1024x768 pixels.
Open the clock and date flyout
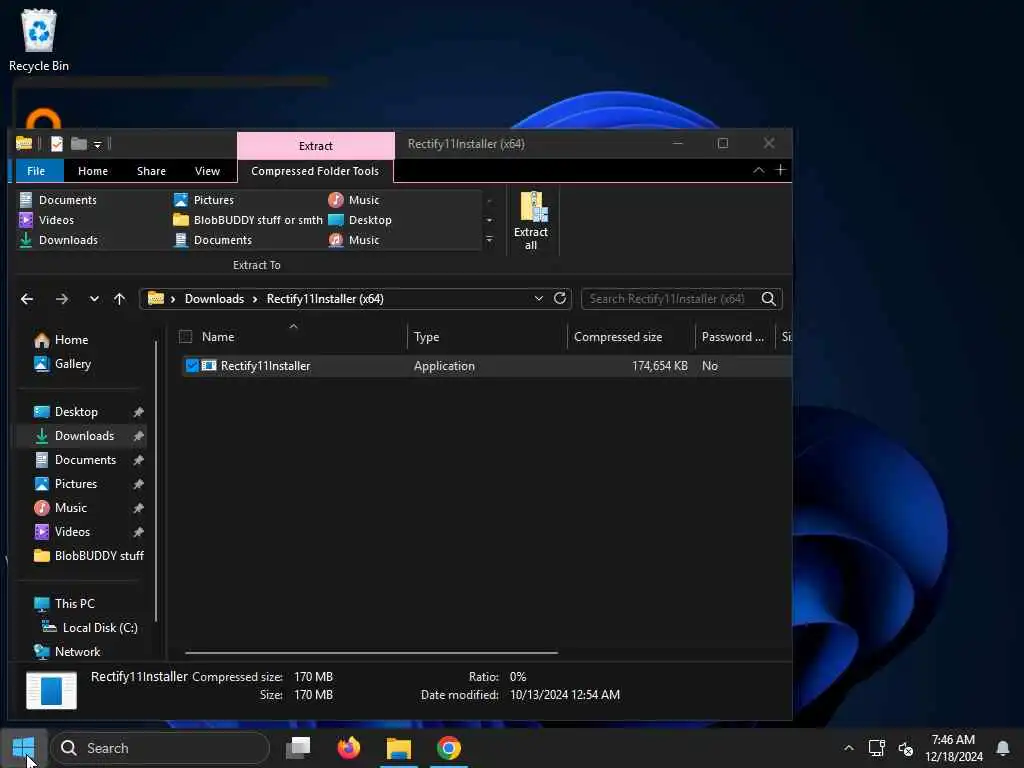point(953,748)
